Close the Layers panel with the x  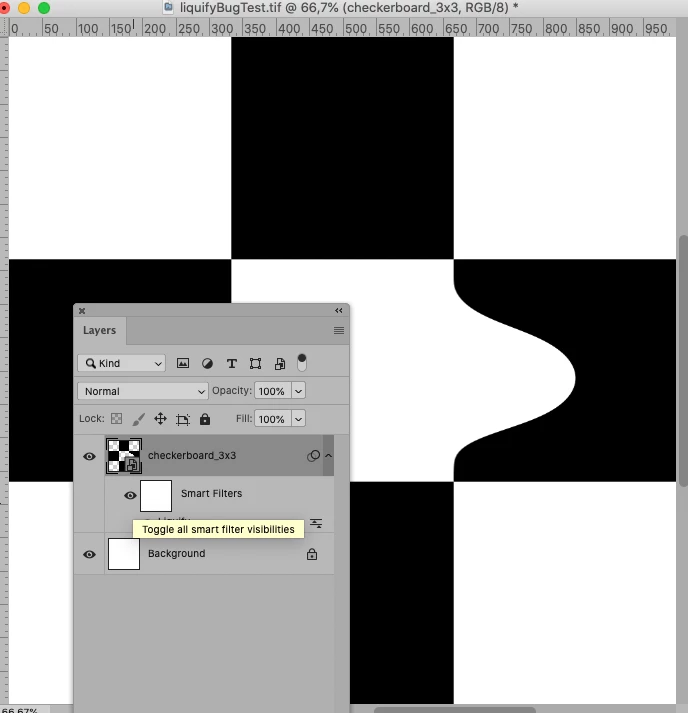click(82, 311)
